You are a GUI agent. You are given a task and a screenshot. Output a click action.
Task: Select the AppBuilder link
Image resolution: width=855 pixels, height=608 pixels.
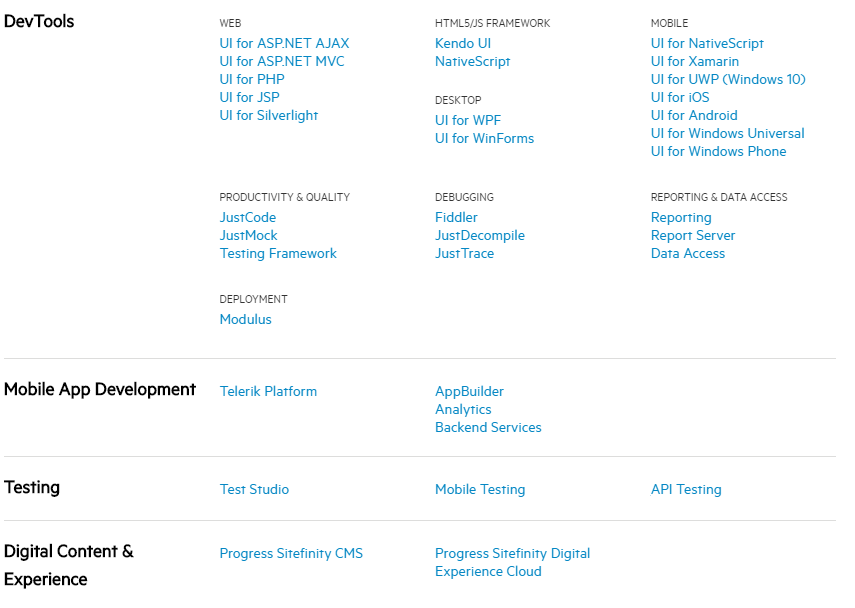coord(469,392)
